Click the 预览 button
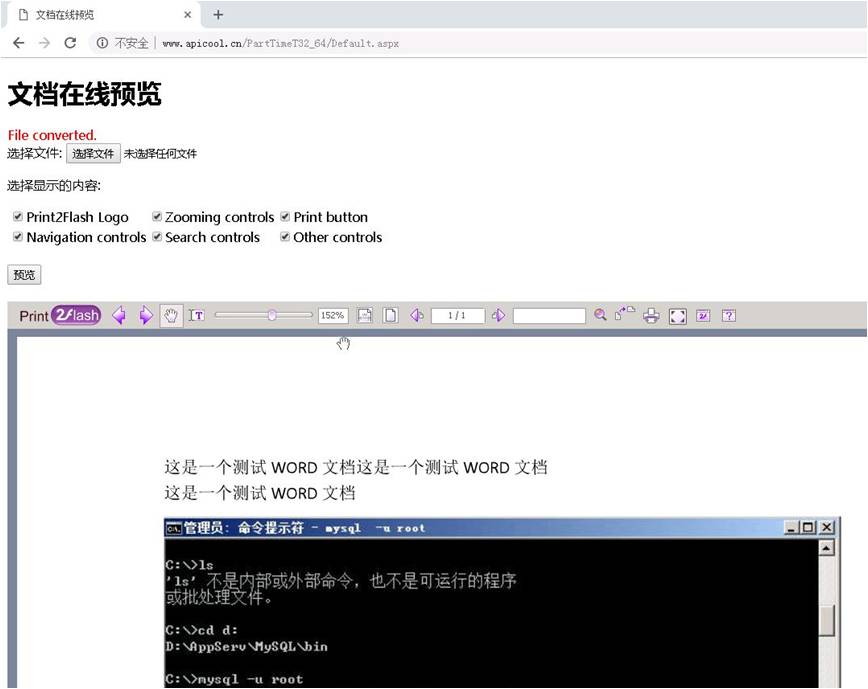This screenshot has width=868, height=689. (x=24, y=275)
